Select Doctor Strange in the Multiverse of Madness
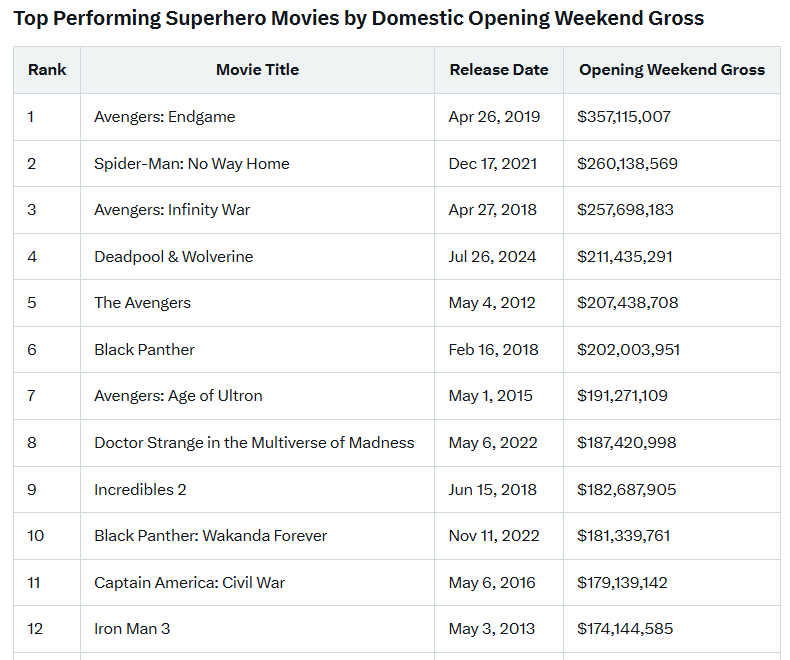This screenshot has height=660, width=790. pyautogui.click(x=254, y=443)
